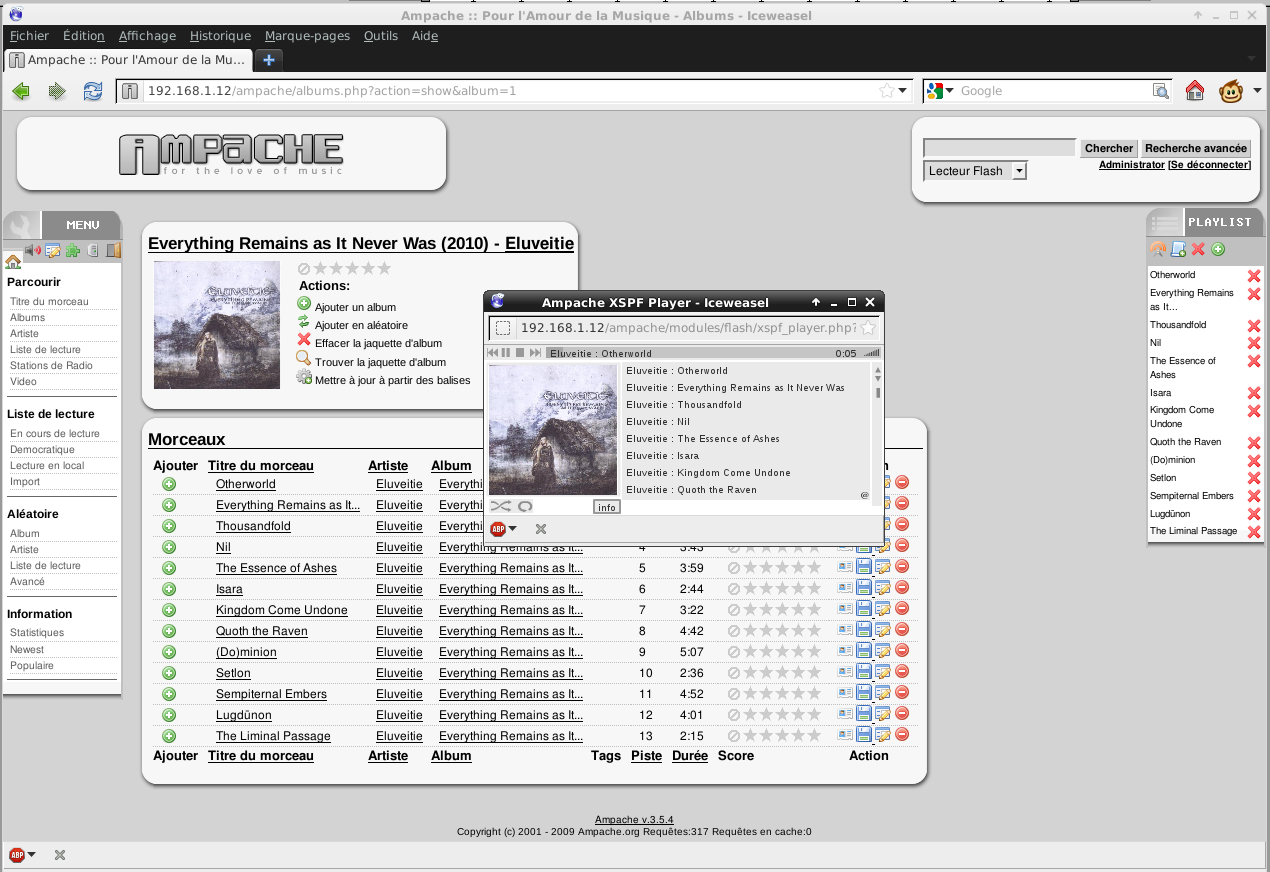The width and height of the screenshot is (1270, 872).
Task: Click the Ajouter en aléatoire link
Action: tap(361, 325)
